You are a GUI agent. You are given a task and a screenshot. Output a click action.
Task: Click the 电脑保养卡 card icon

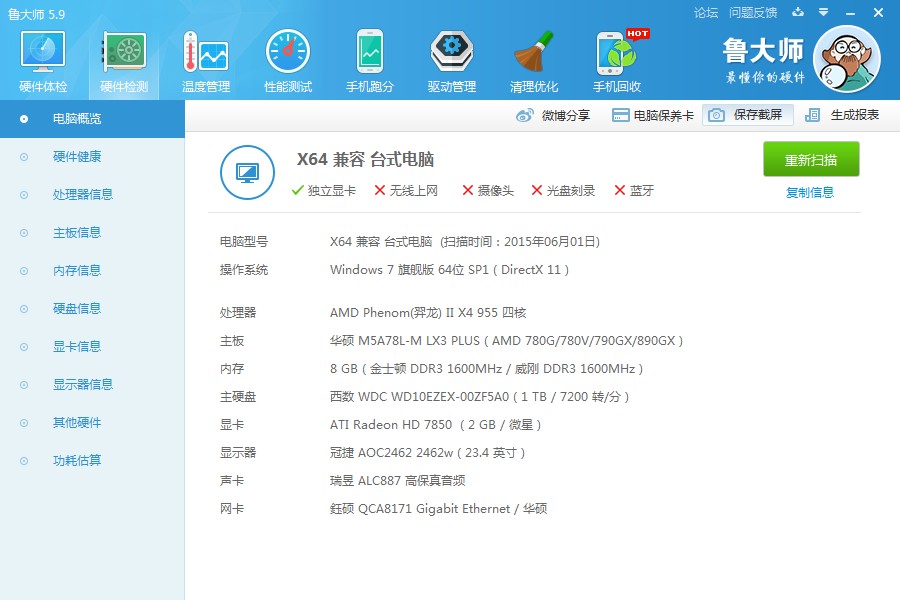point(620,115)
